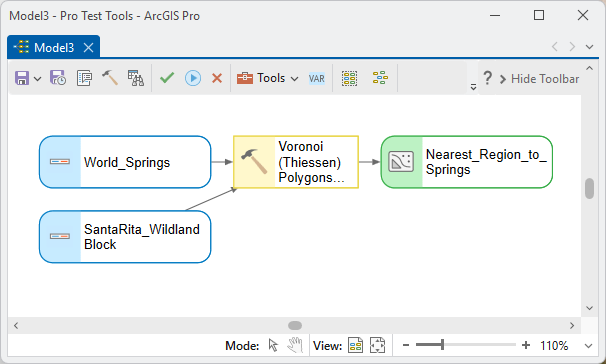Click the scroll down arrow of the vertical scrollbar
Viewport: 606px width, 364px height.
589,308
